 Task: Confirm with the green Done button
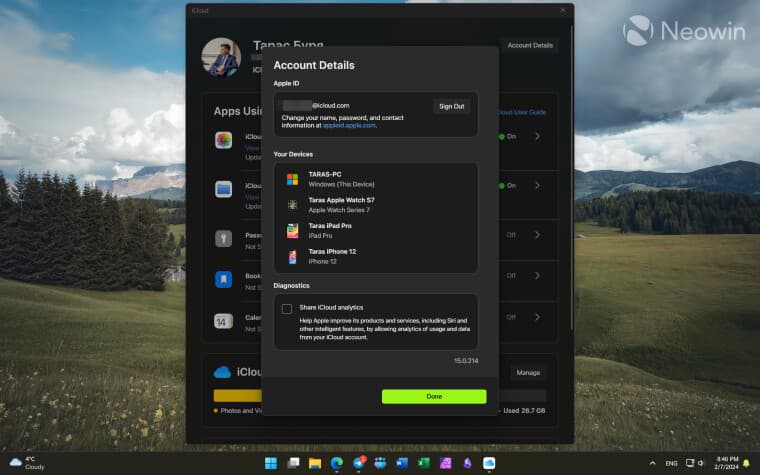(434, 396)
